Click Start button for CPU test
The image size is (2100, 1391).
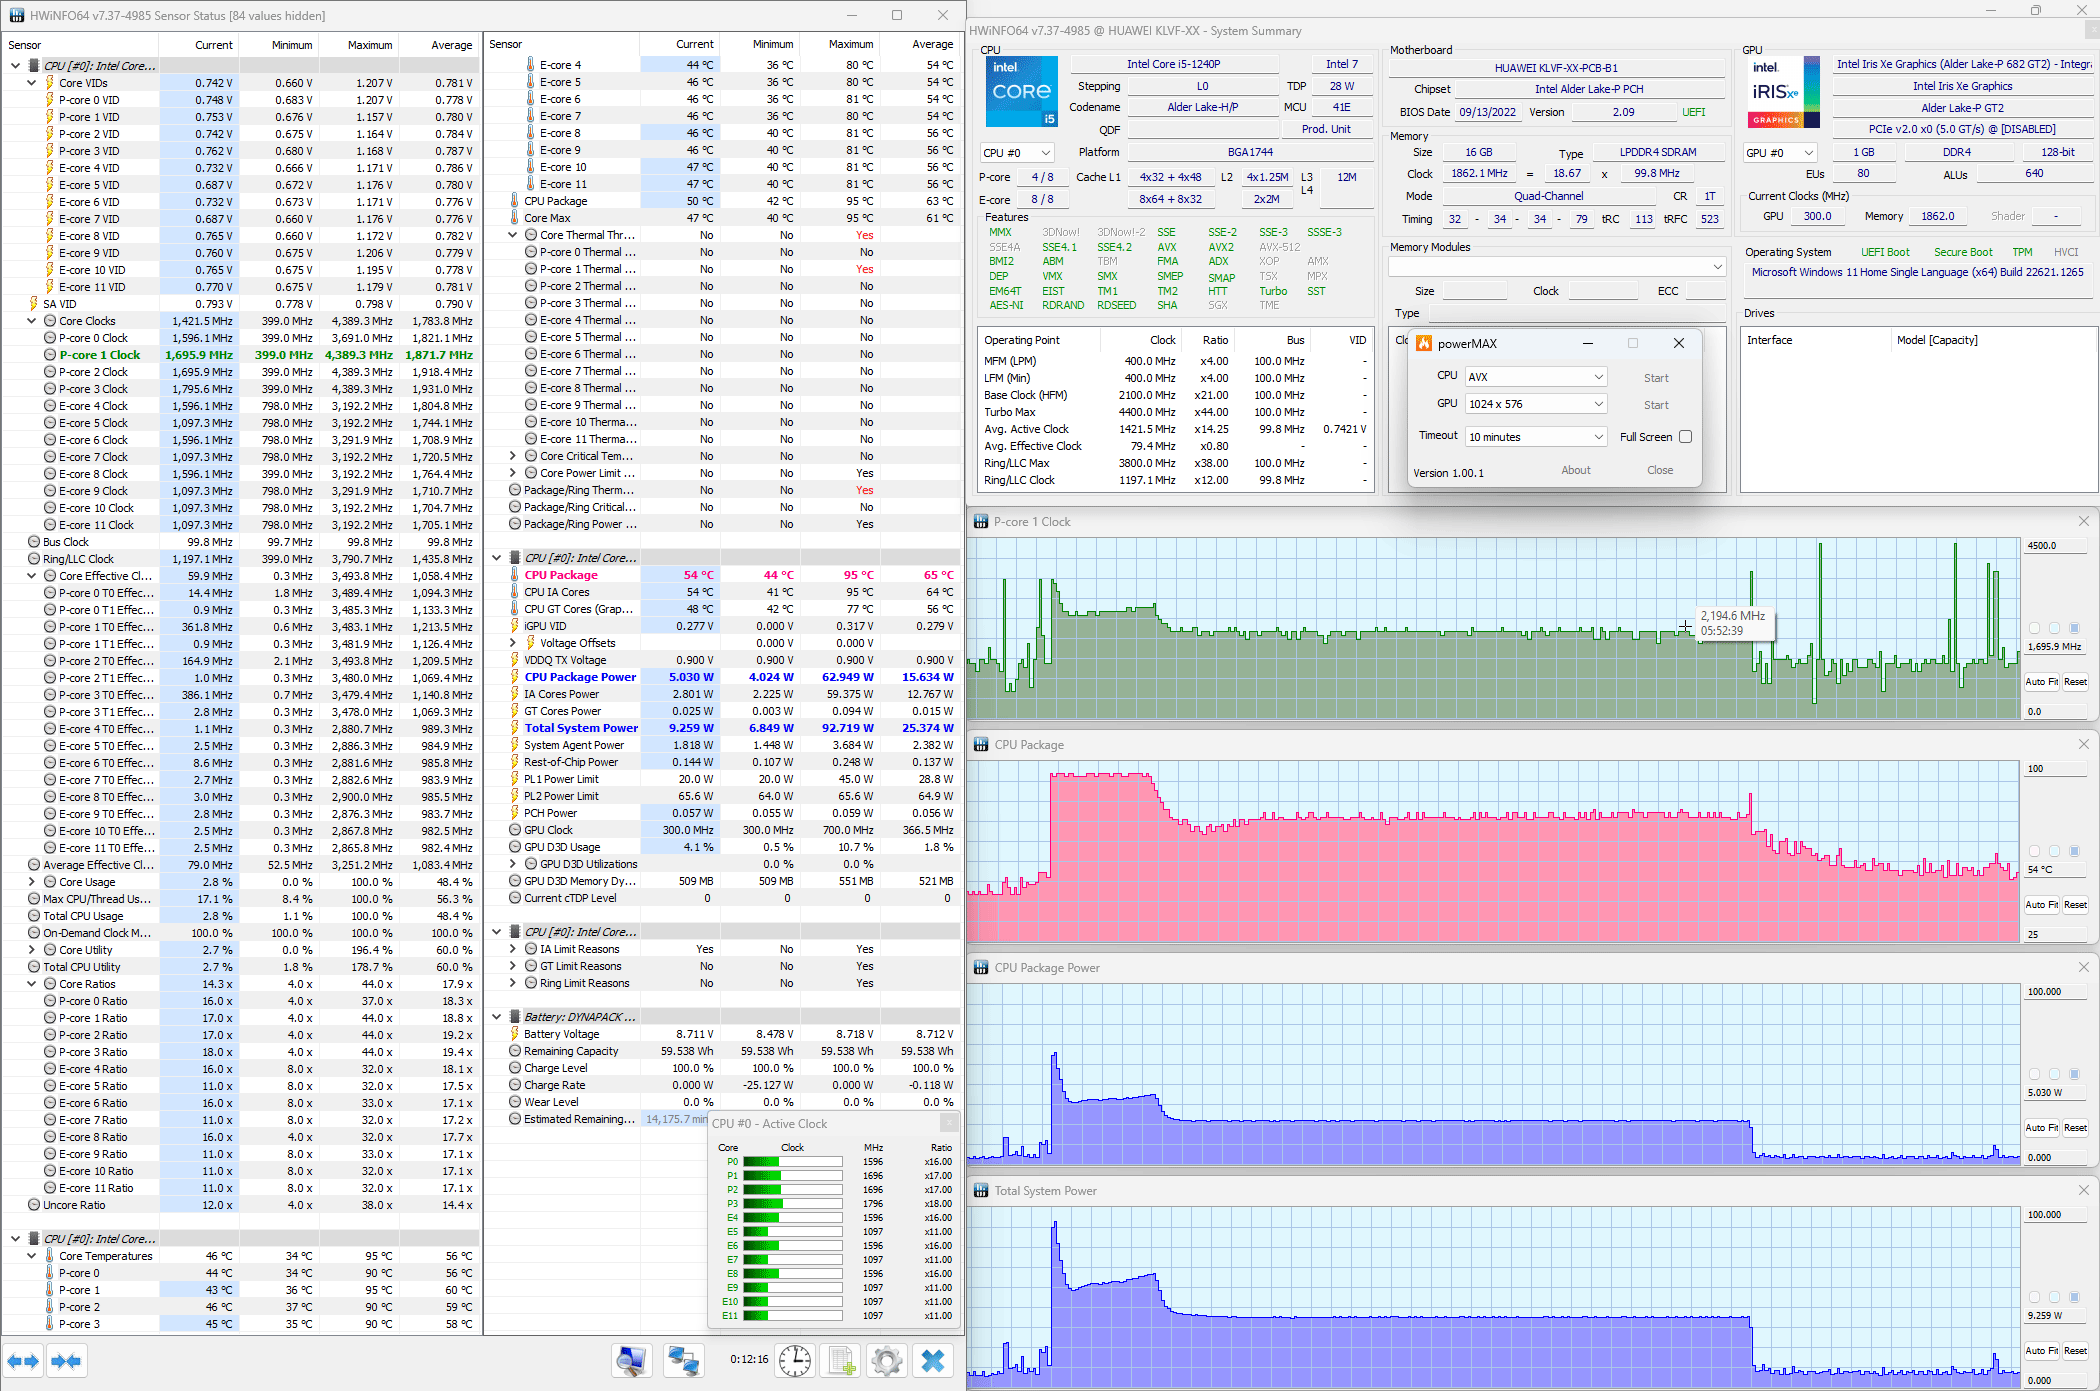pyautogui.click(x=1656, y=378)
